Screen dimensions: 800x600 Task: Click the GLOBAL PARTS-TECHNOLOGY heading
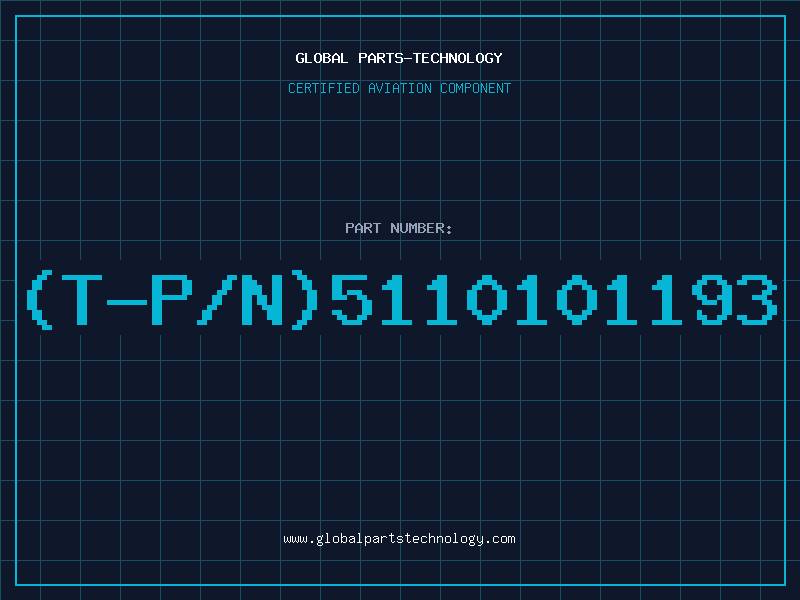[399, 58]
